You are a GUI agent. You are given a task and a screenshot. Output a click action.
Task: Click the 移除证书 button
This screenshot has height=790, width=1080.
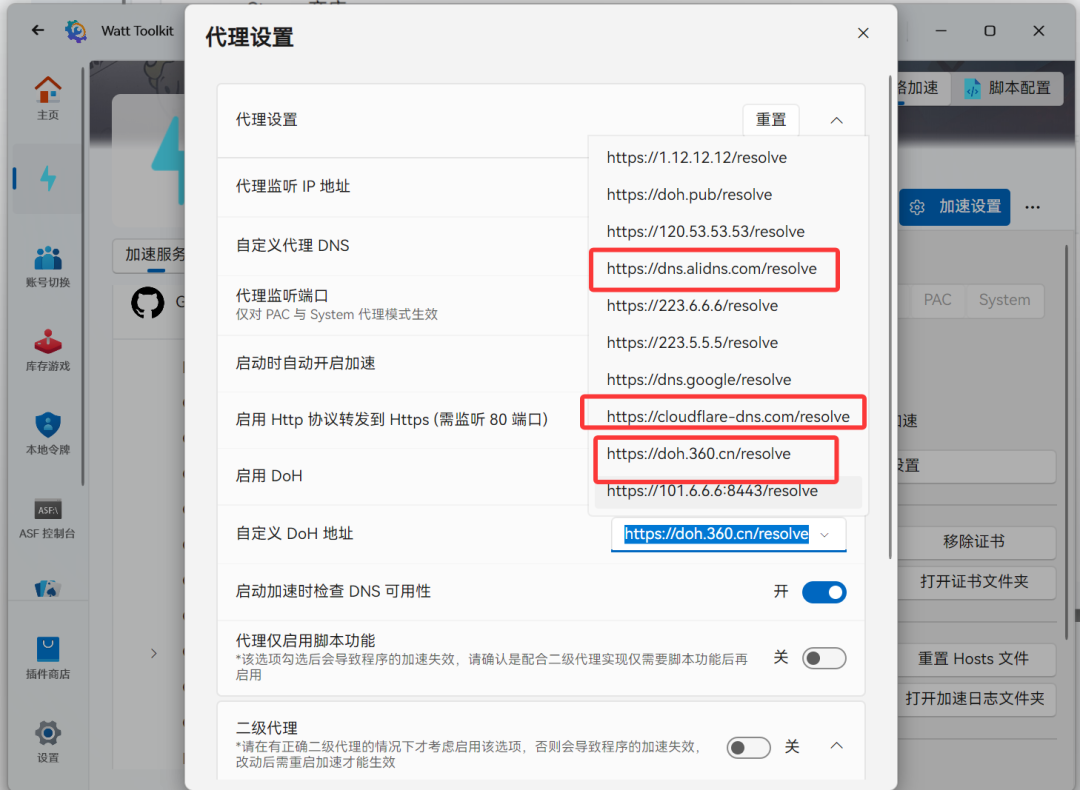pyautogui.click(x=974, y=541)
